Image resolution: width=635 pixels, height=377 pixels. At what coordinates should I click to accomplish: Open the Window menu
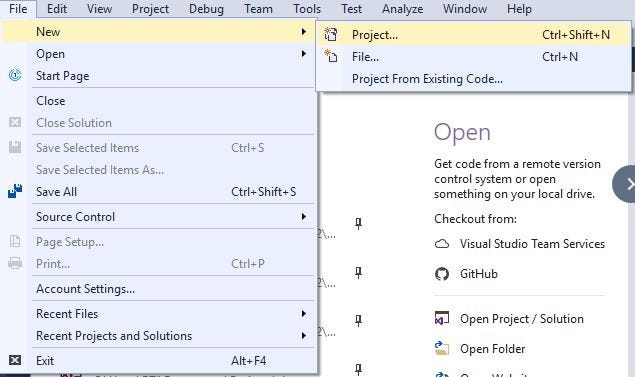(465, 9)
